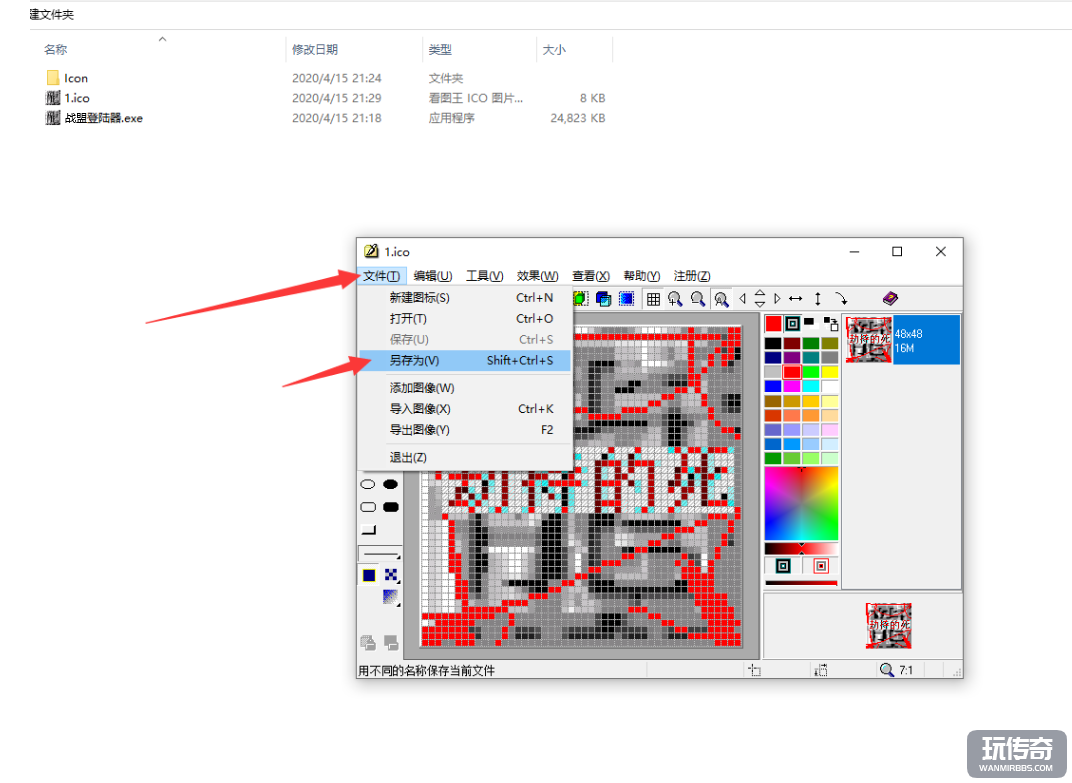
Task: Select the solid fill mode square
Action: pos(368,575)
